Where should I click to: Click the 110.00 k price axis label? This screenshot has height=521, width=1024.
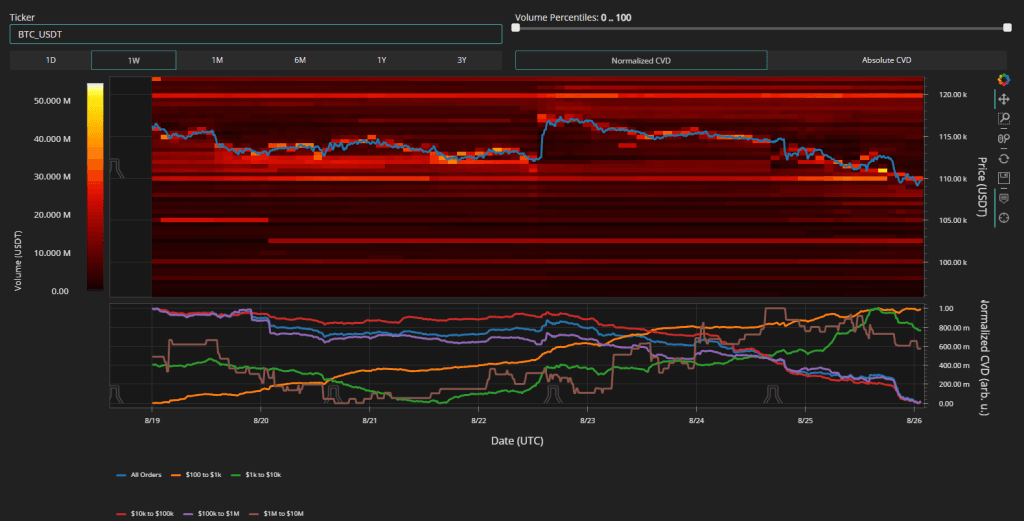(953, 178)
